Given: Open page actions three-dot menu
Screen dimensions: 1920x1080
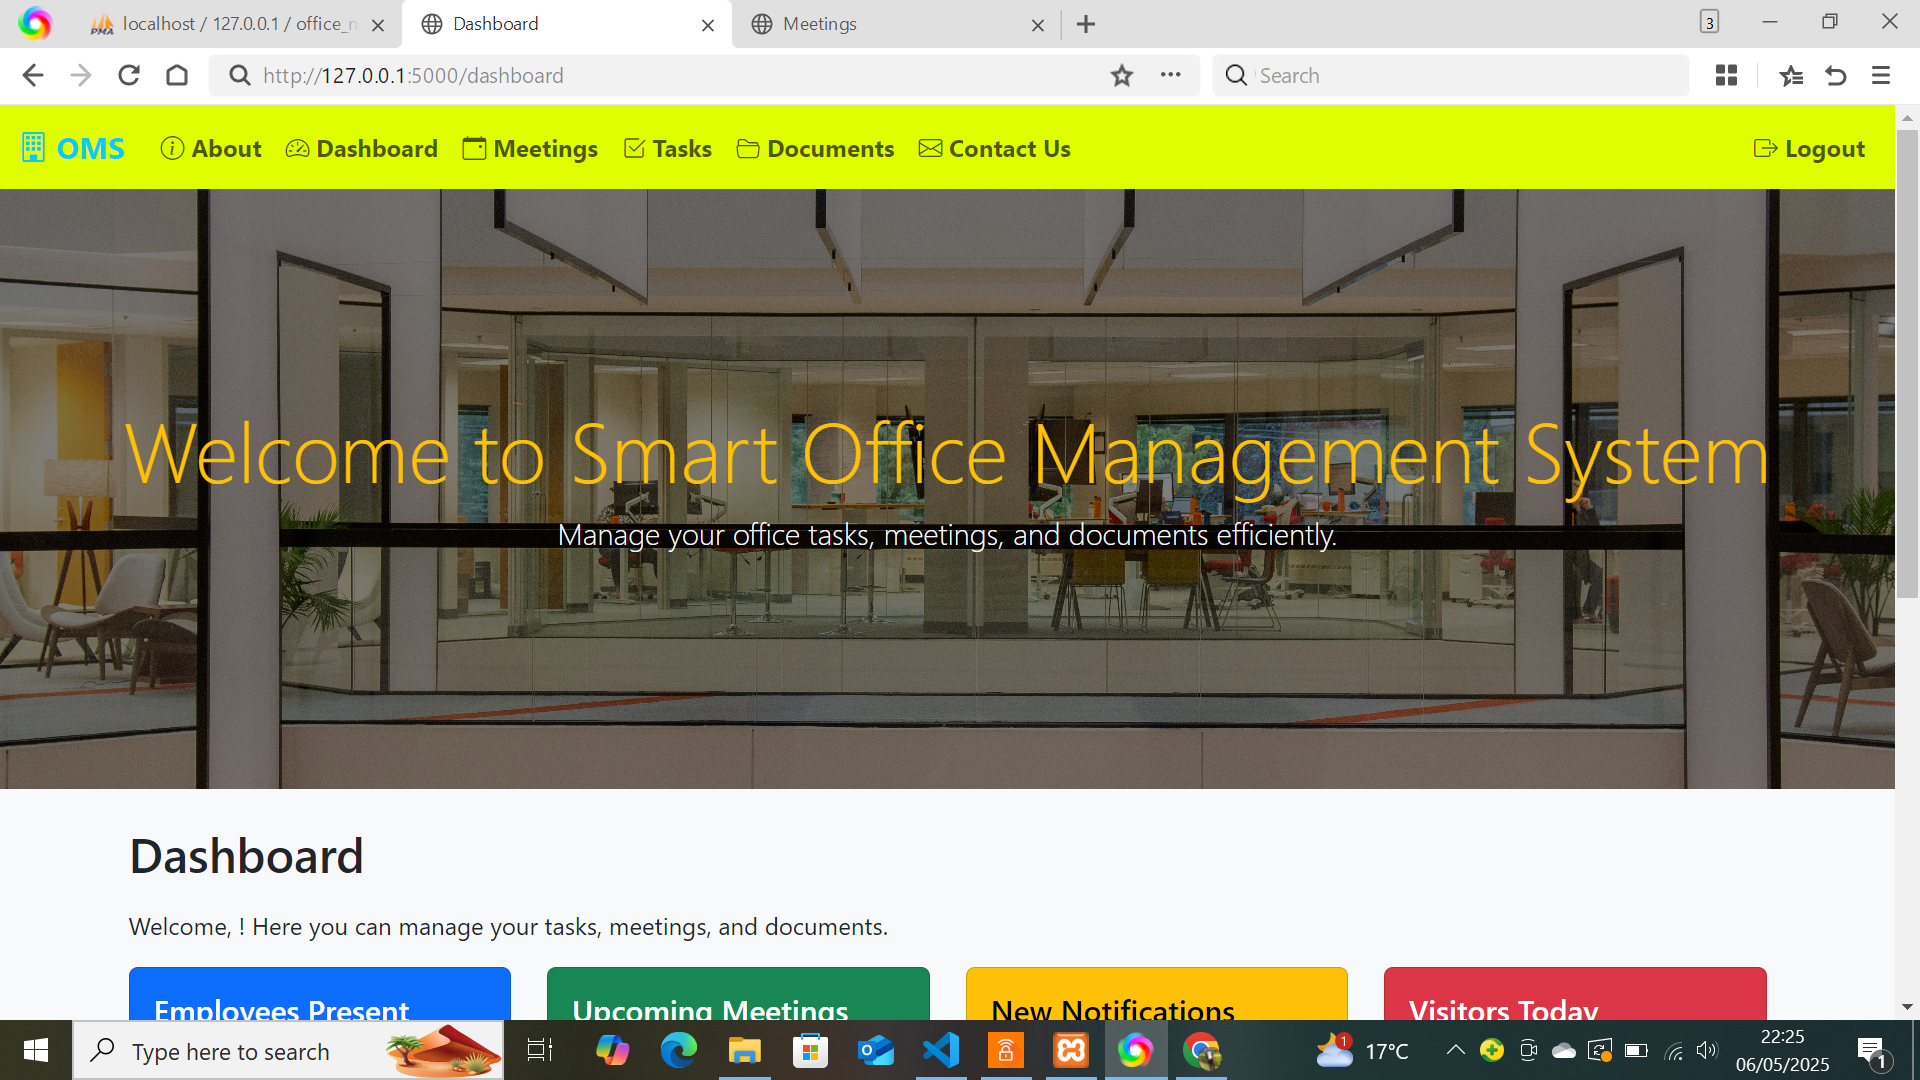Looking at the screenshot, I should coord(1170,76).
